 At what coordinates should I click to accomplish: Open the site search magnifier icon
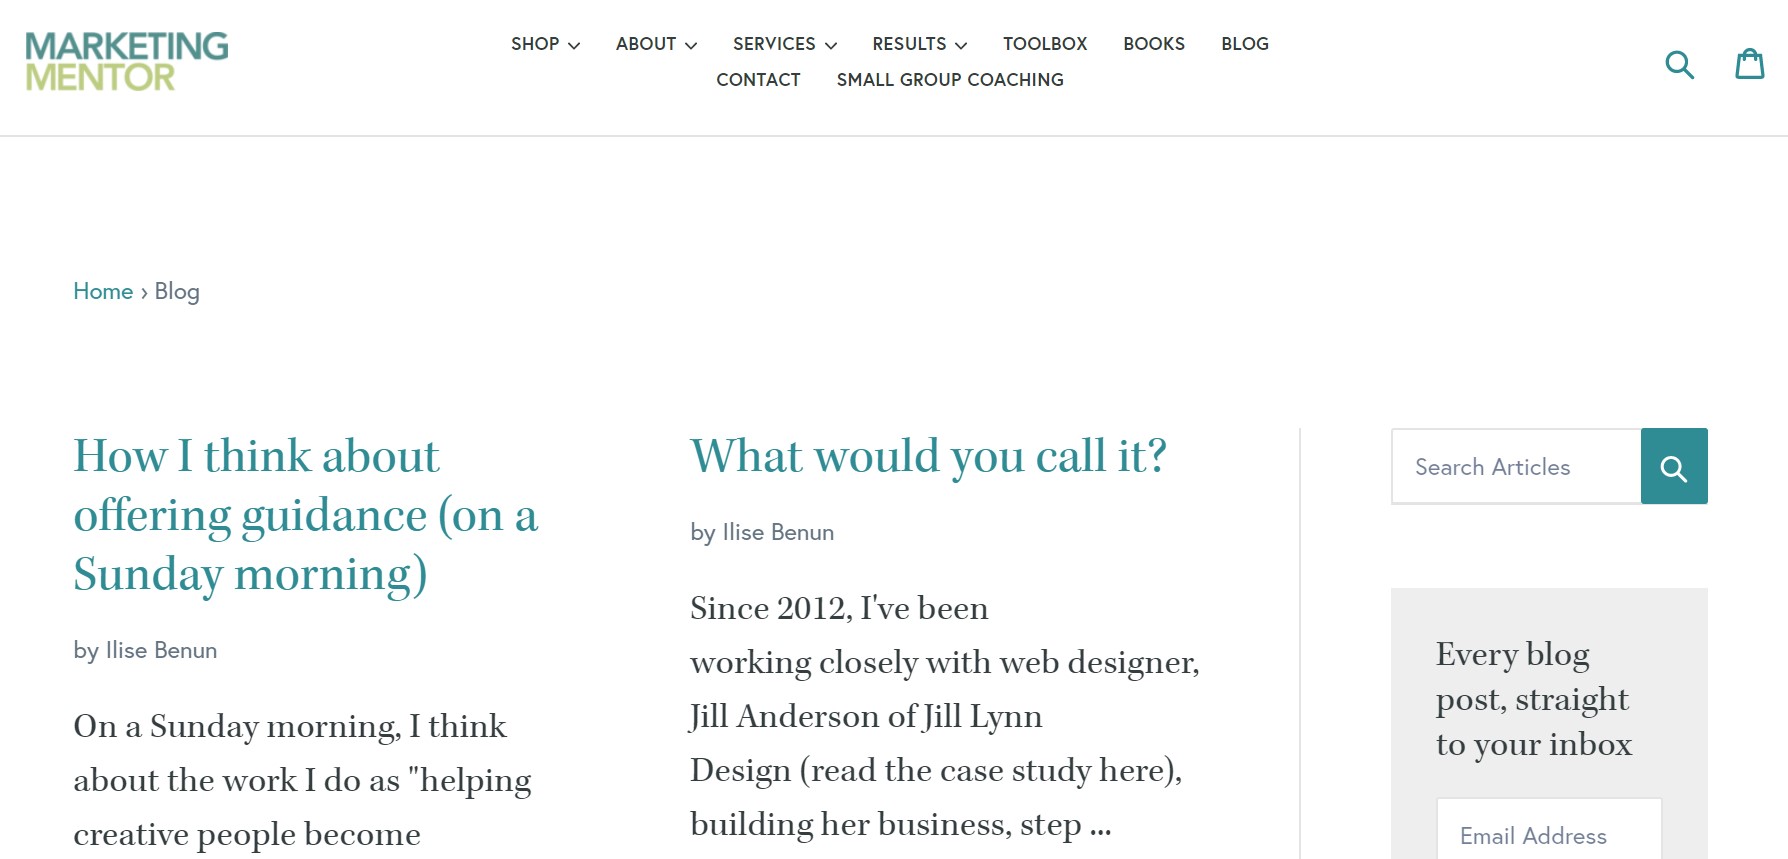point(1679,65)
